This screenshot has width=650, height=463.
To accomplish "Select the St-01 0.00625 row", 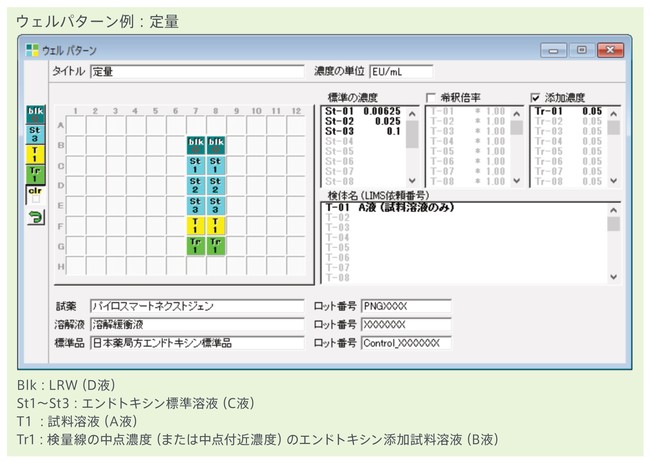I will click(363, 112).
